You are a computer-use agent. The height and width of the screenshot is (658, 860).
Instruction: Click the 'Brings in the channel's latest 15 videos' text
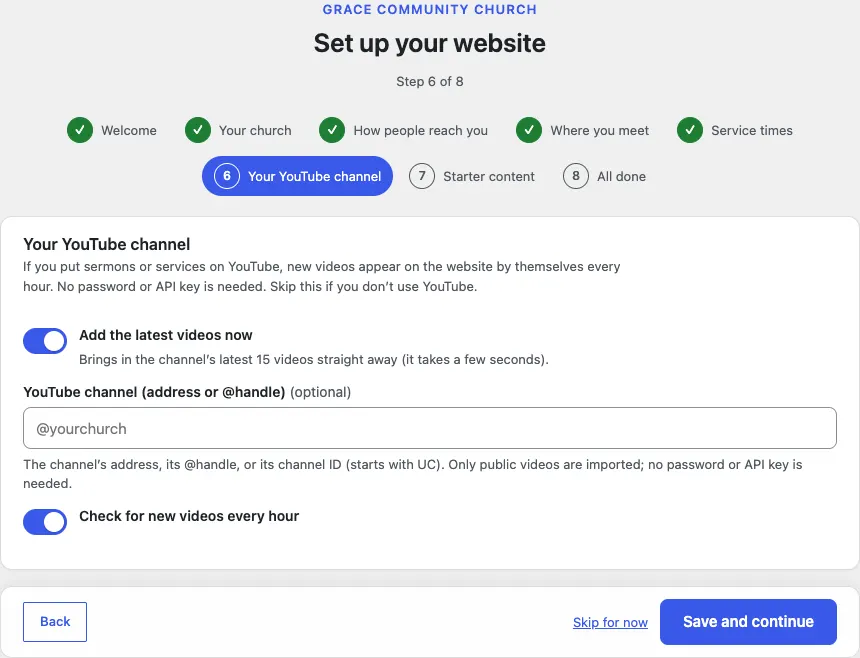[314, 360]
